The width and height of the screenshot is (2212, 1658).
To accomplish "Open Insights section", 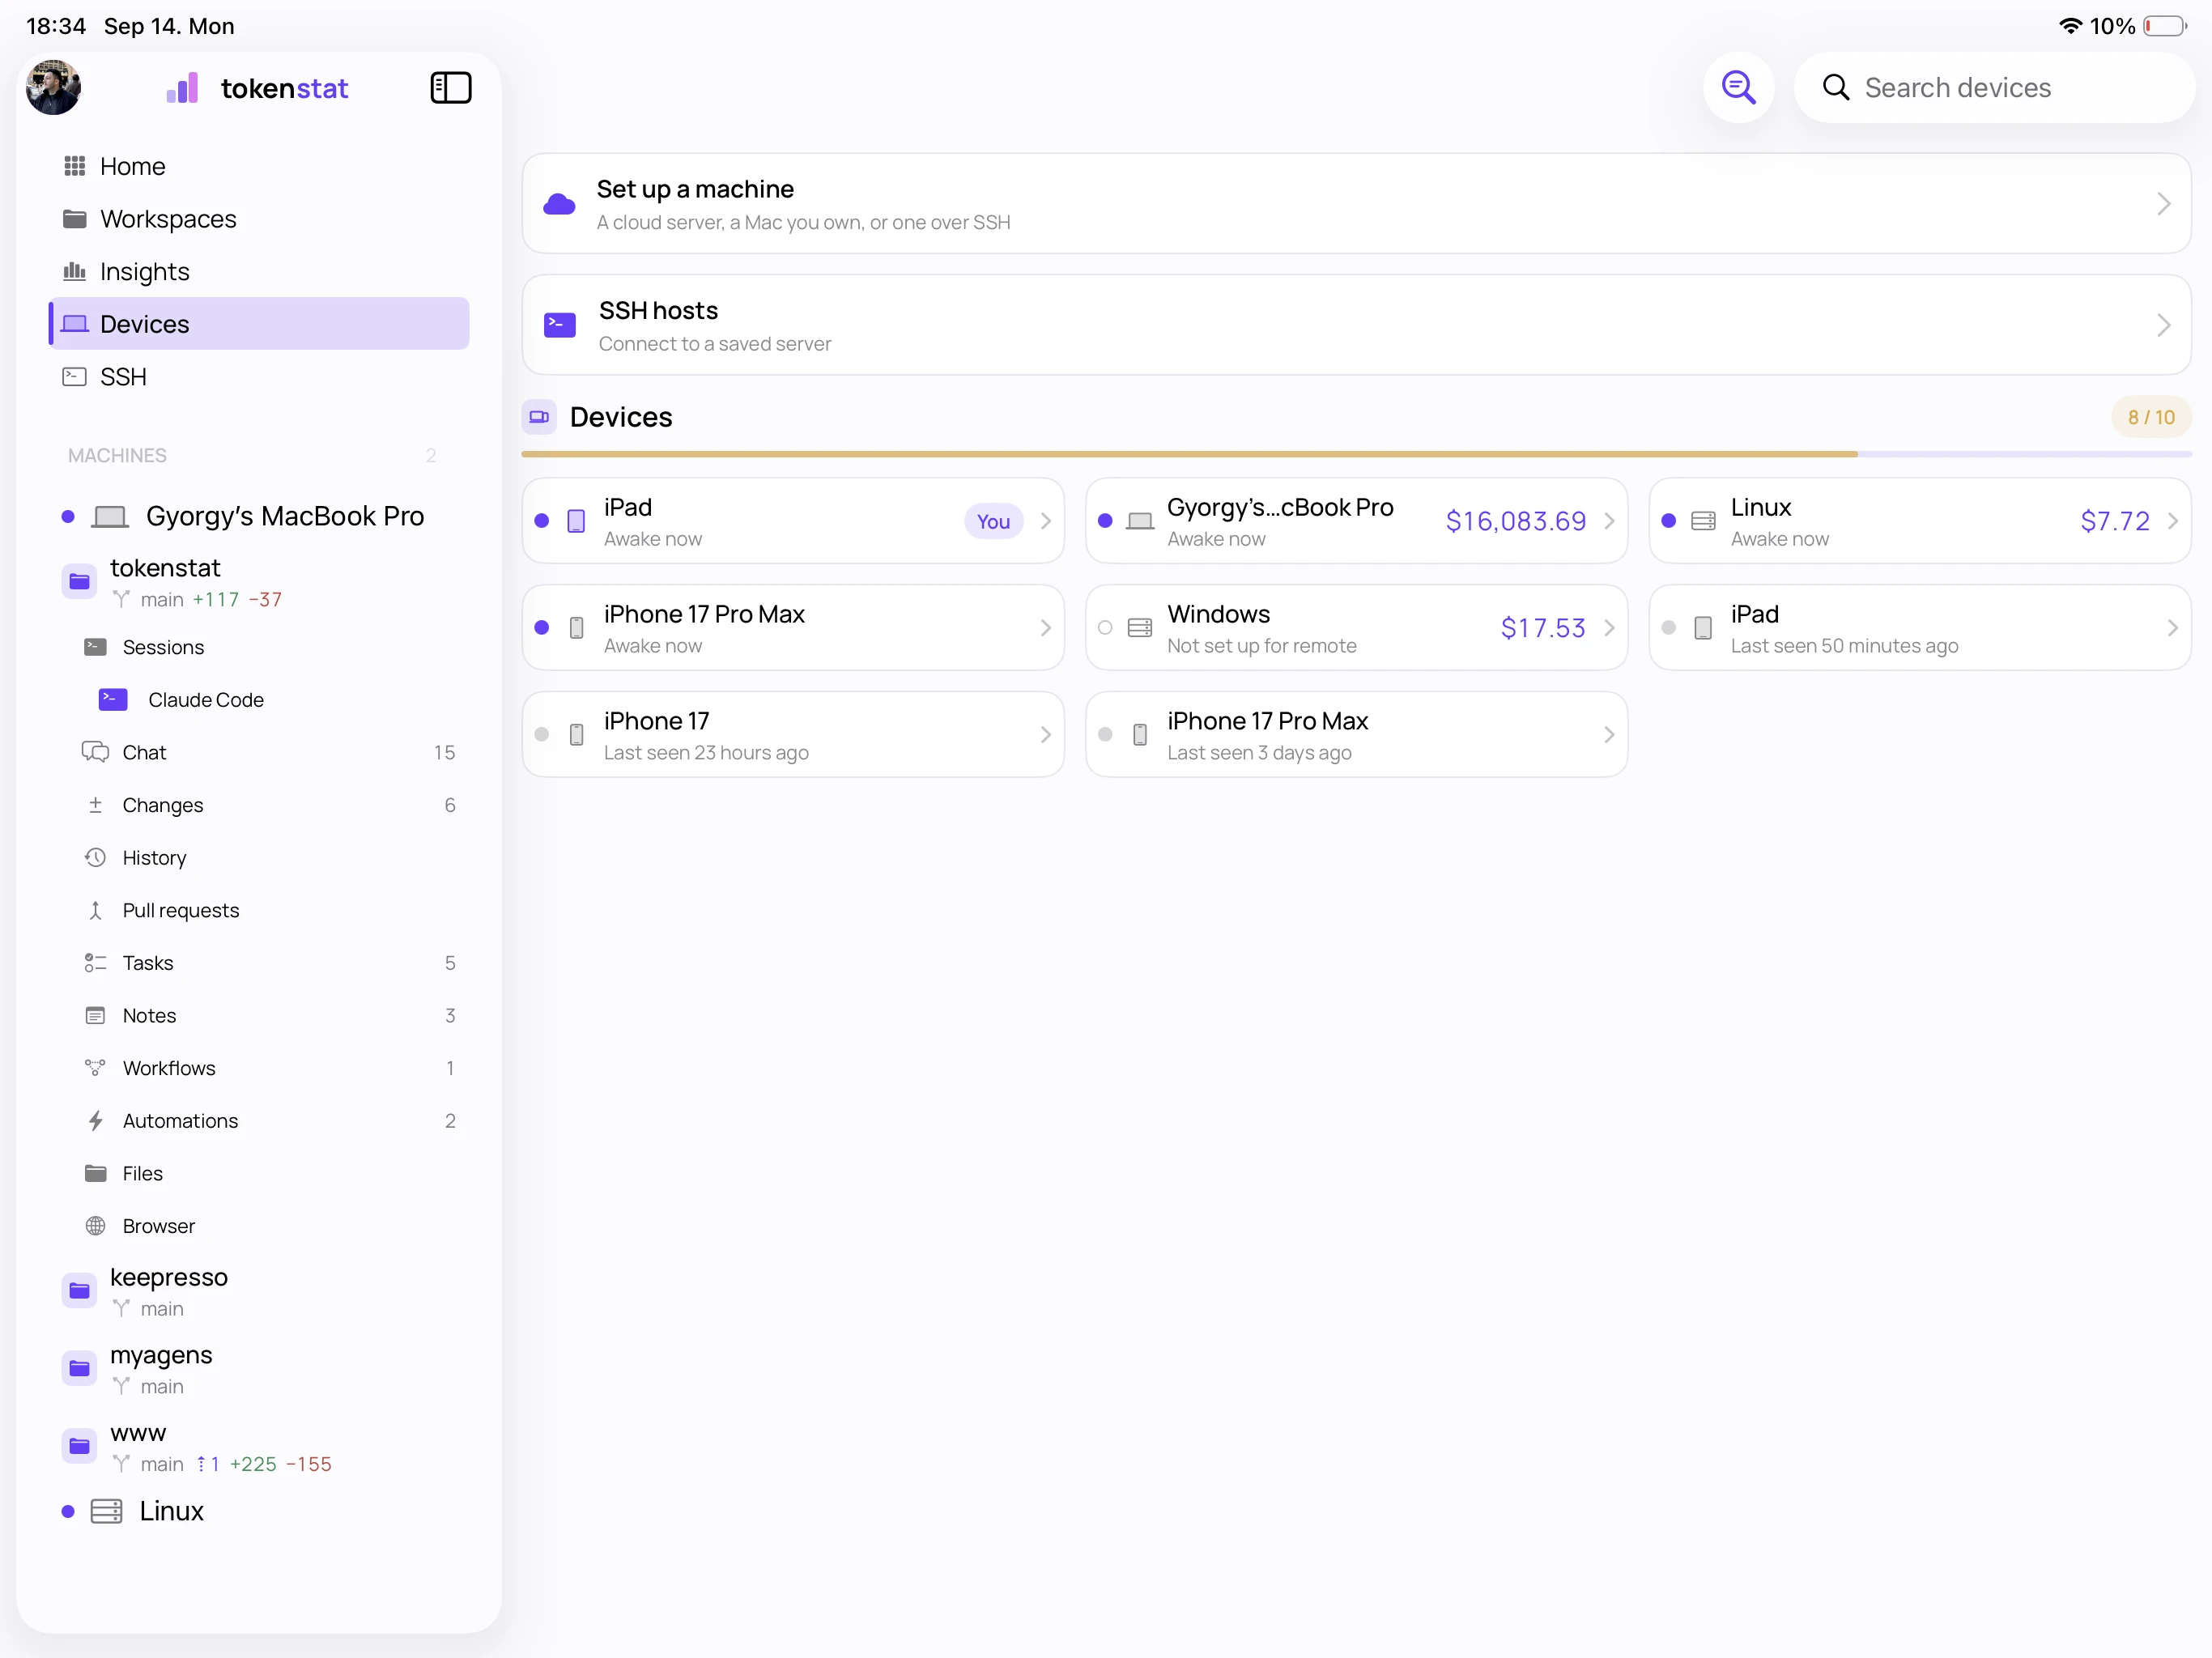I will 259,272.
